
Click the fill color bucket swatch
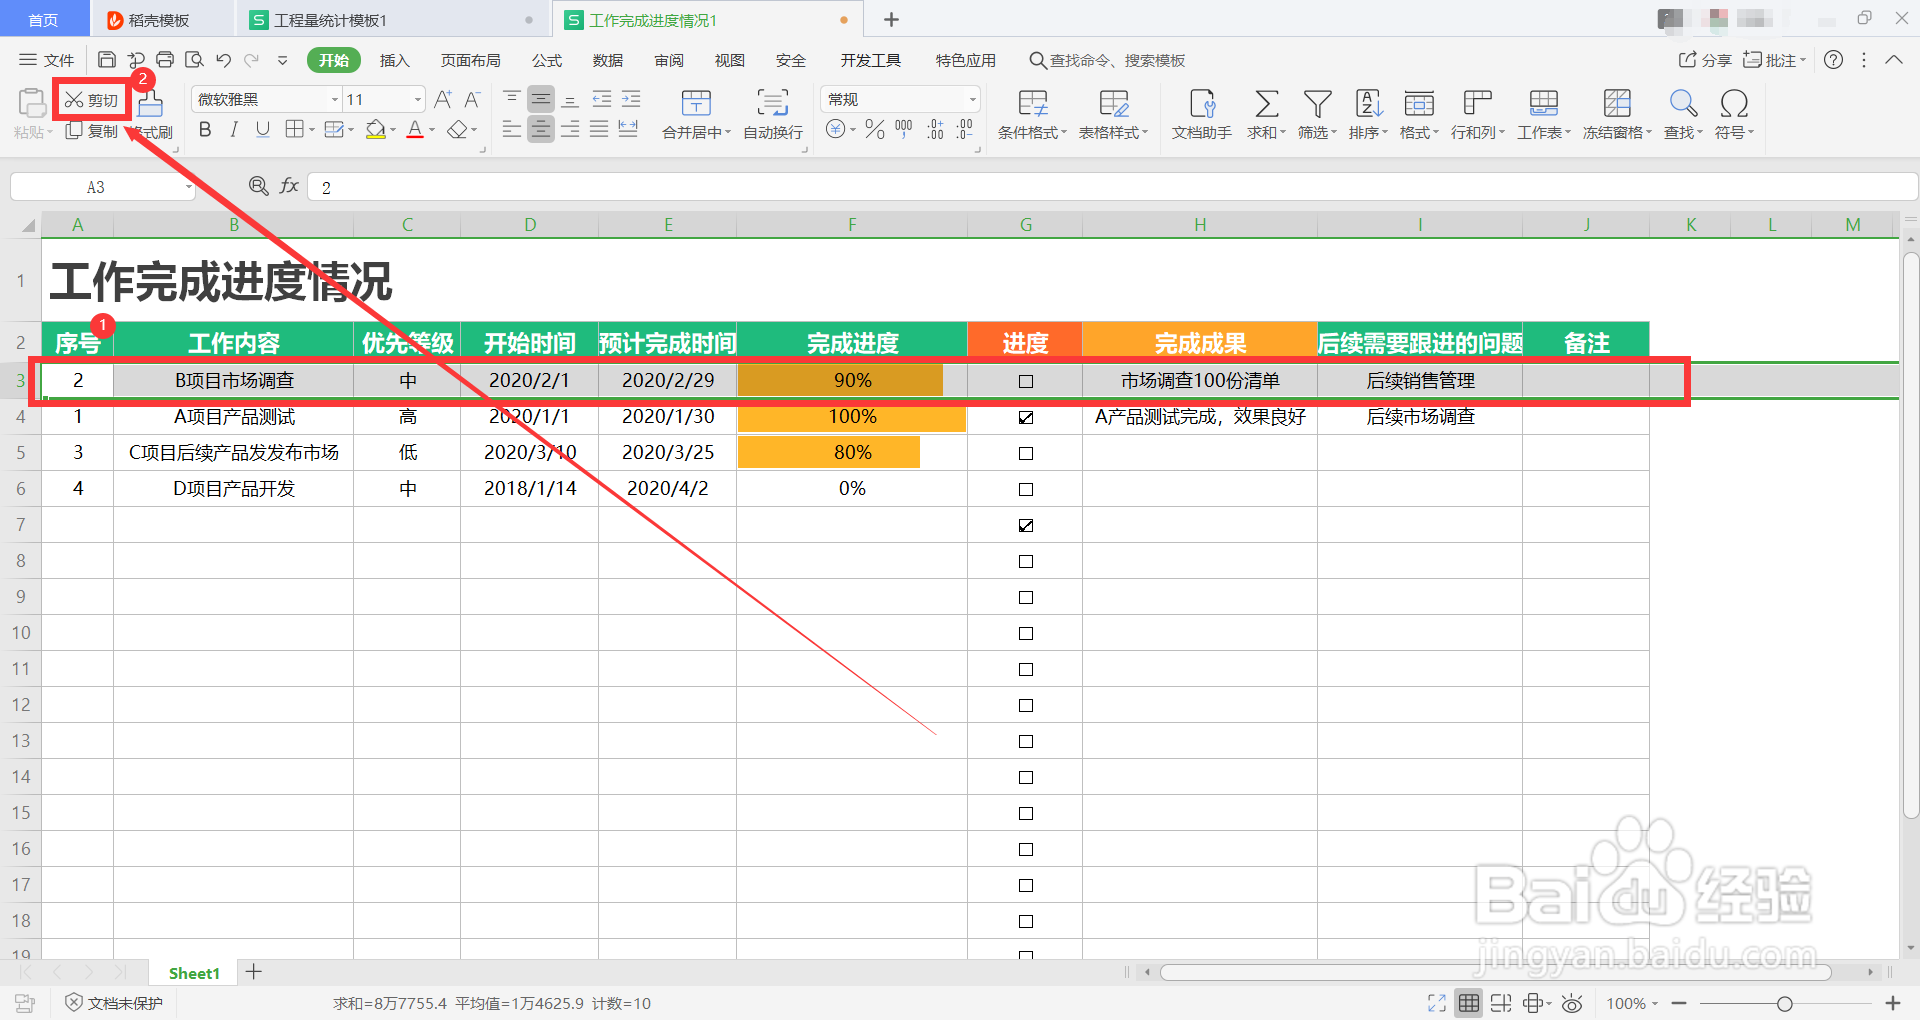(x=375, y=130)
